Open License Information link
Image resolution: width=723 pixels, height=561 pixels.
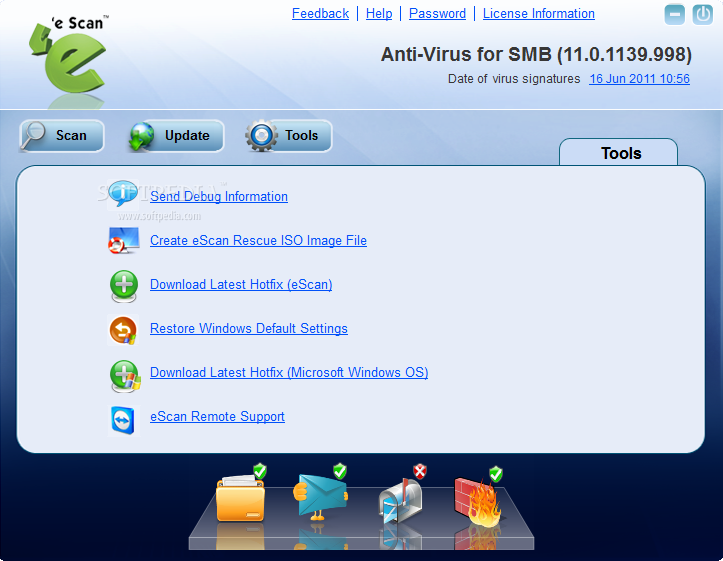click(x=539, y=14)
